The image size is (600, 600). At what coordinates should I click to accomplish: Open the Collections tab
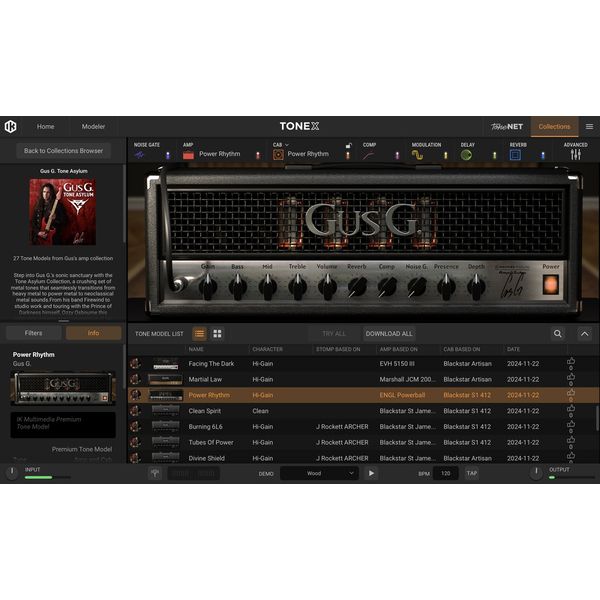pyautogui.click(x=554, y=127)
